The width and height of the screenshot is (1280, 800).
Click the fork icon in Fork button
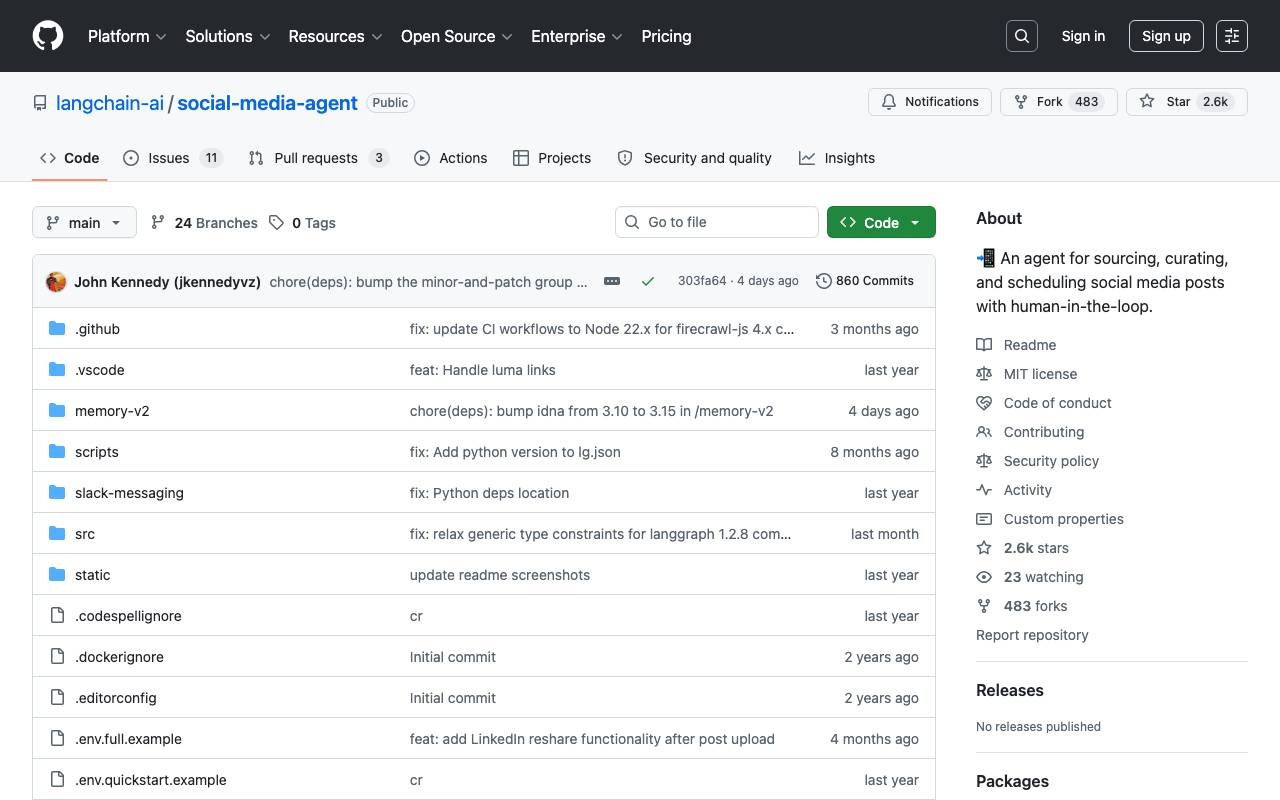point(1021,102)
